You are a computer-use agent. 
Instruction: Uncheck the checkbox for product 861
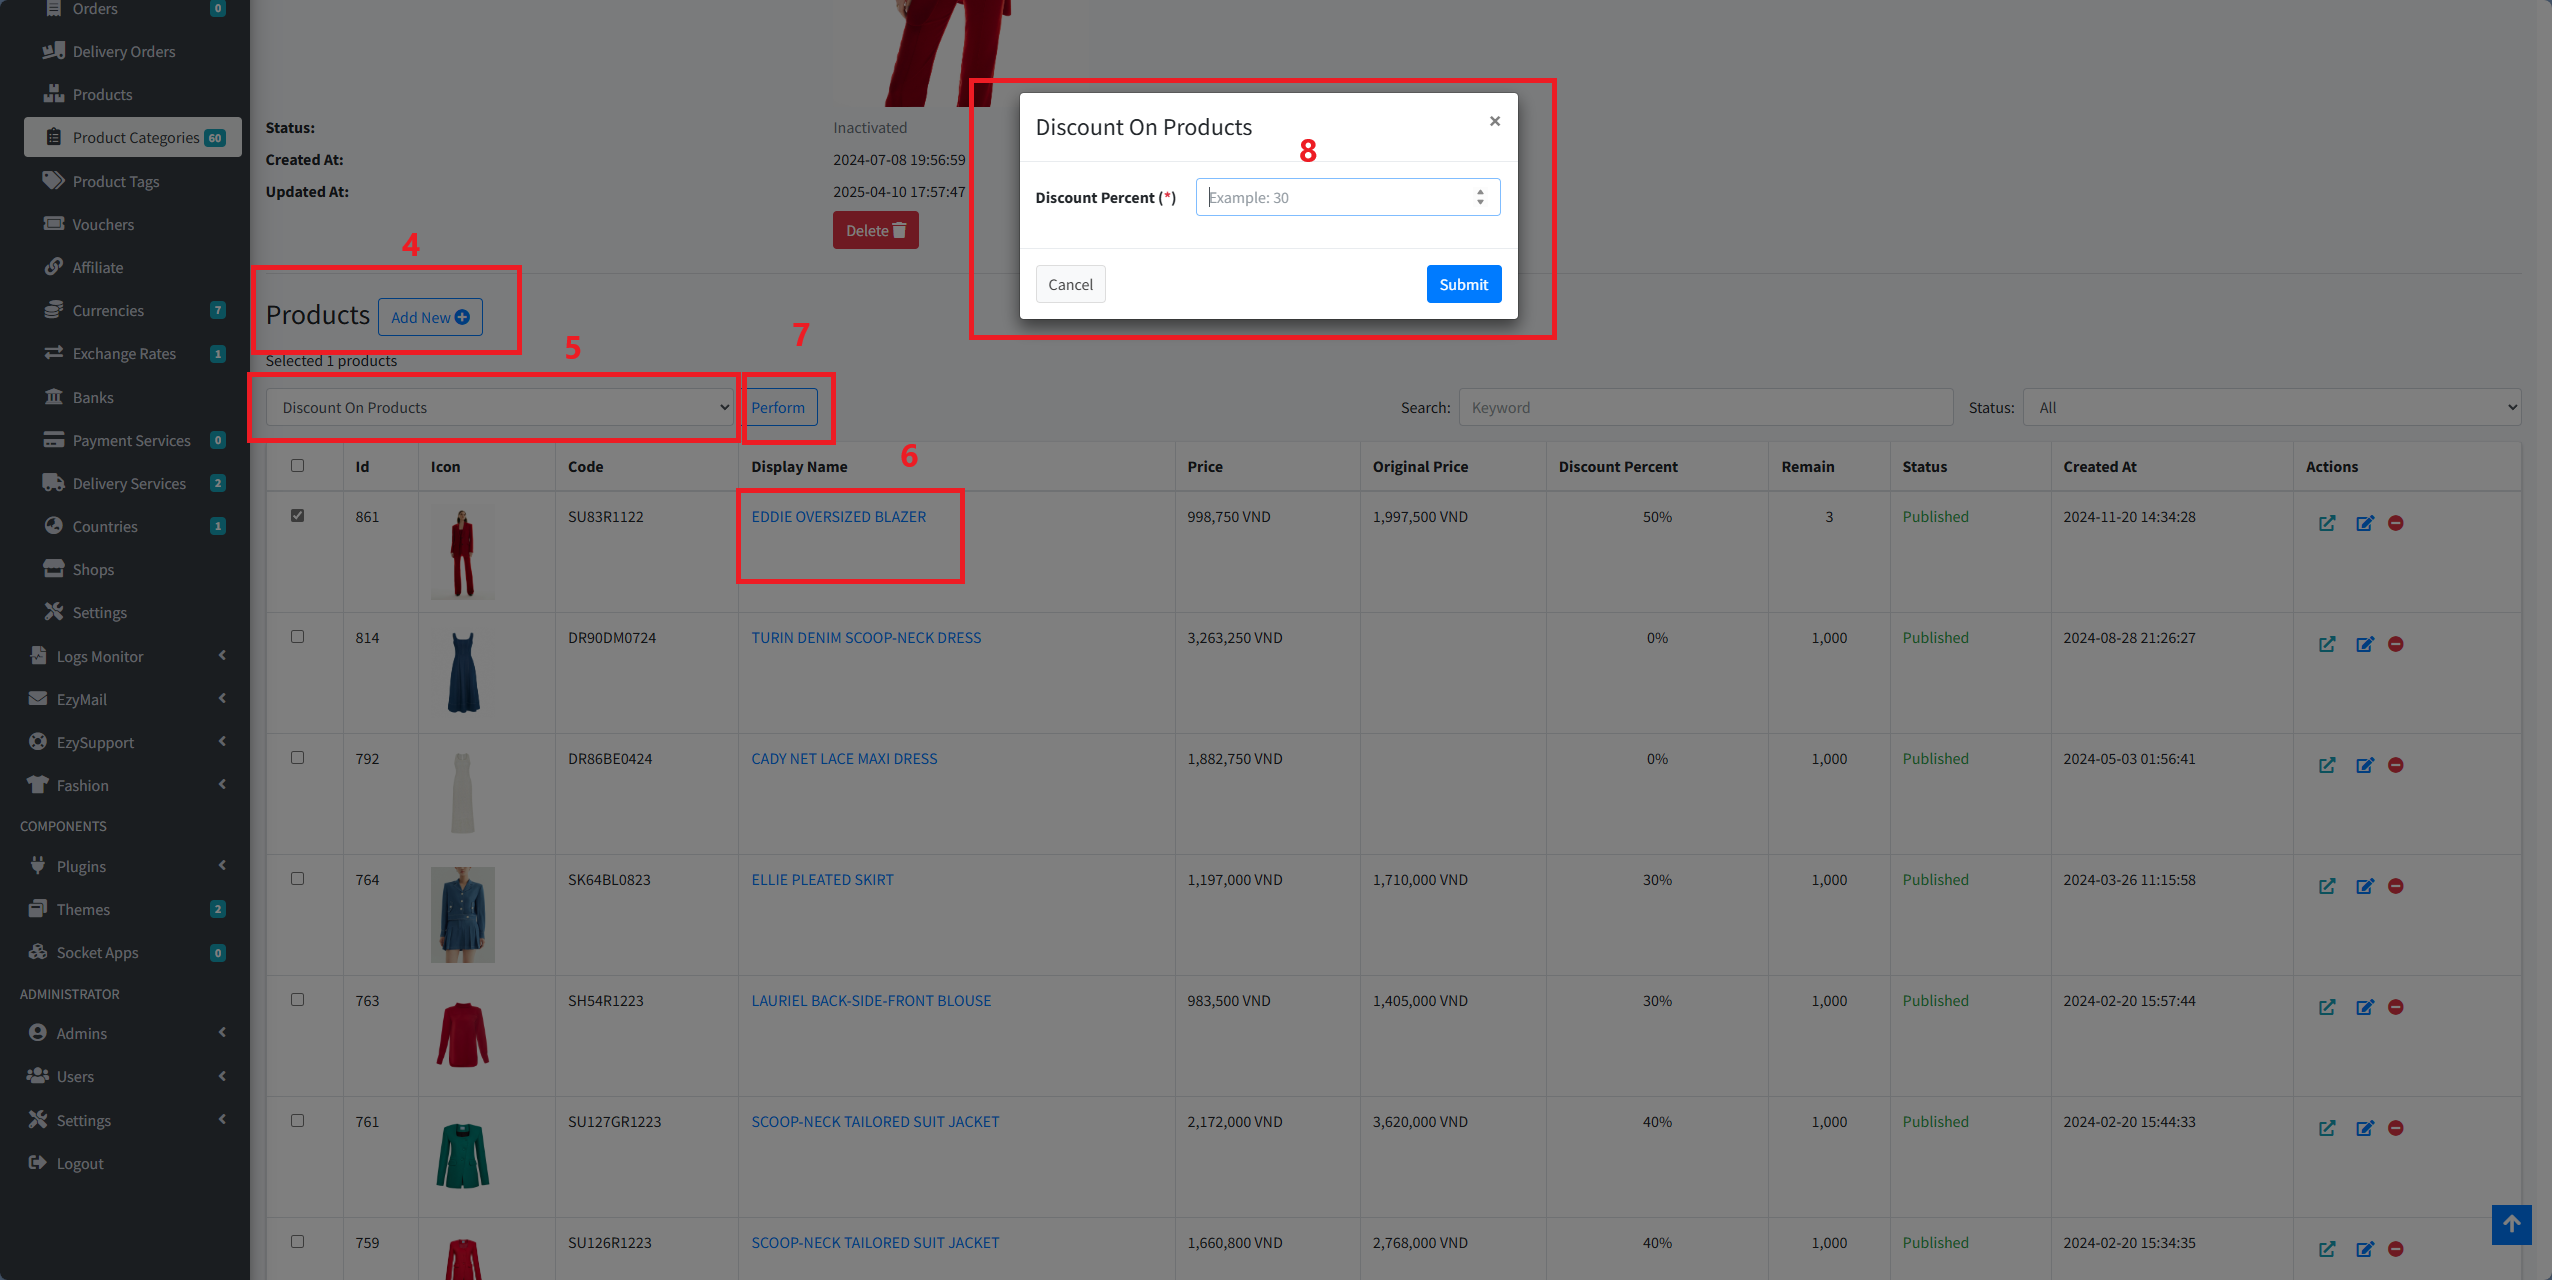coord(297,516)
